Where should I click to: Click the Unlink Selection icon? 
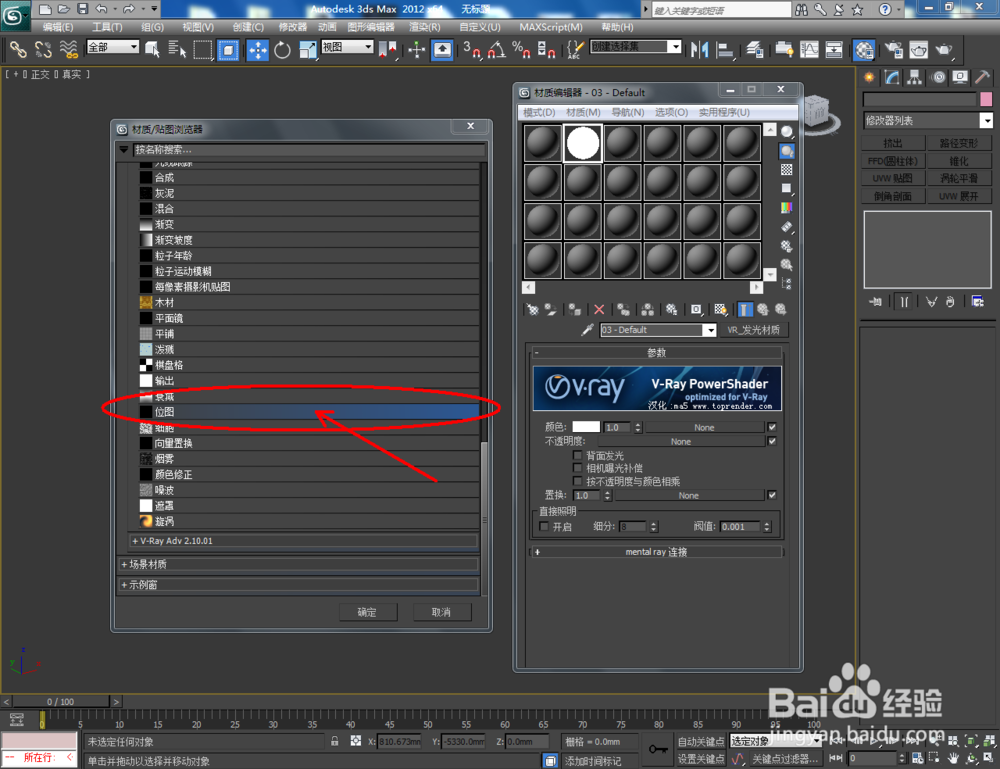(x=43, y=50)
